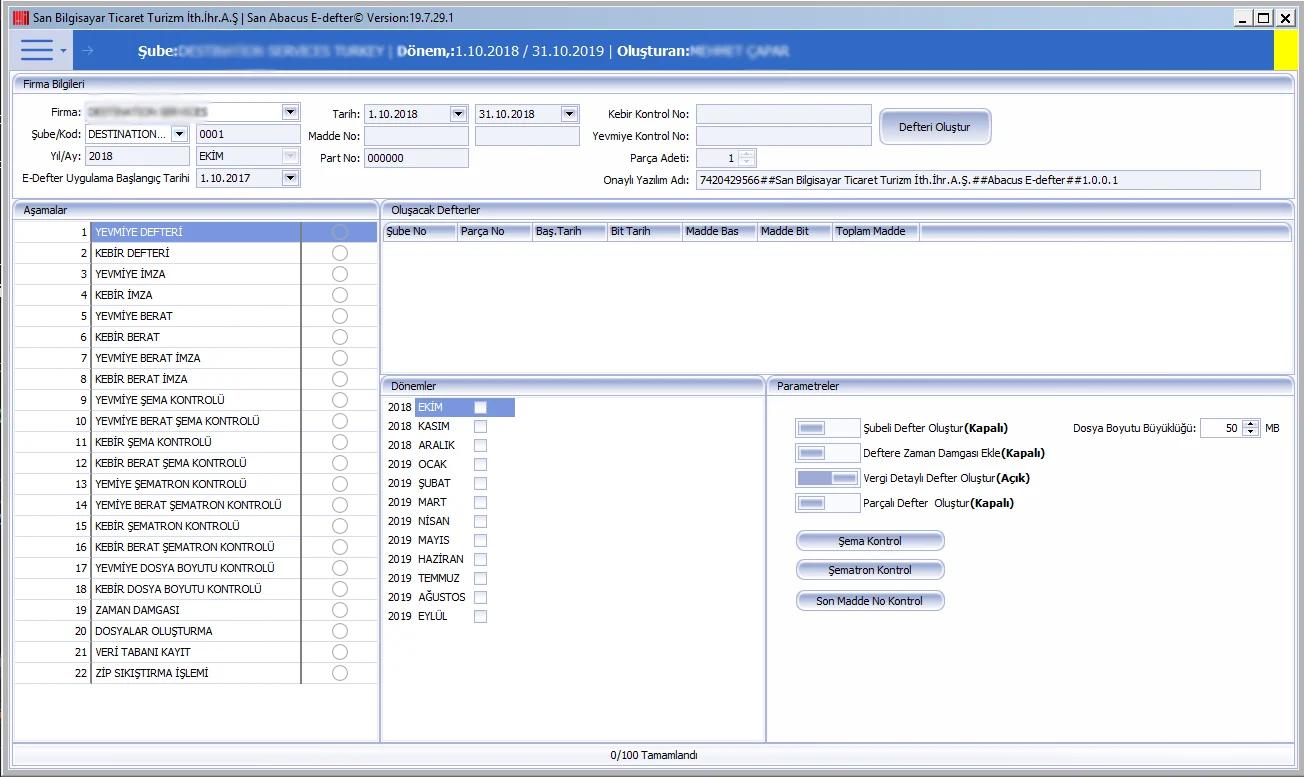This screenshot has height=777, width=1304.
Task: Toggle Şubeli Defter Oluştur switch
Action: (x=827, y=428)
